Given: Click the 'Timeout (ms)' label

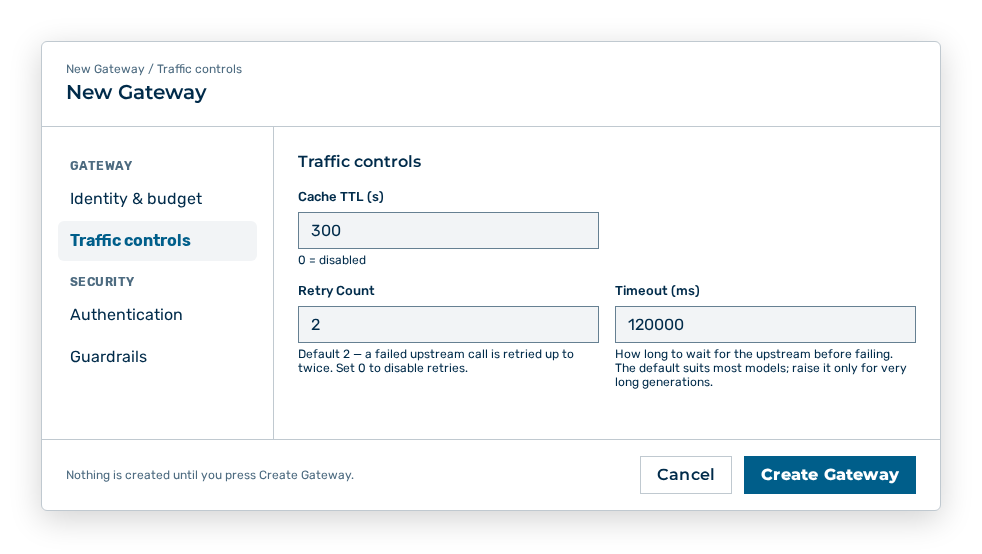Looking at the screenshot, I should [x=657, y=290].
